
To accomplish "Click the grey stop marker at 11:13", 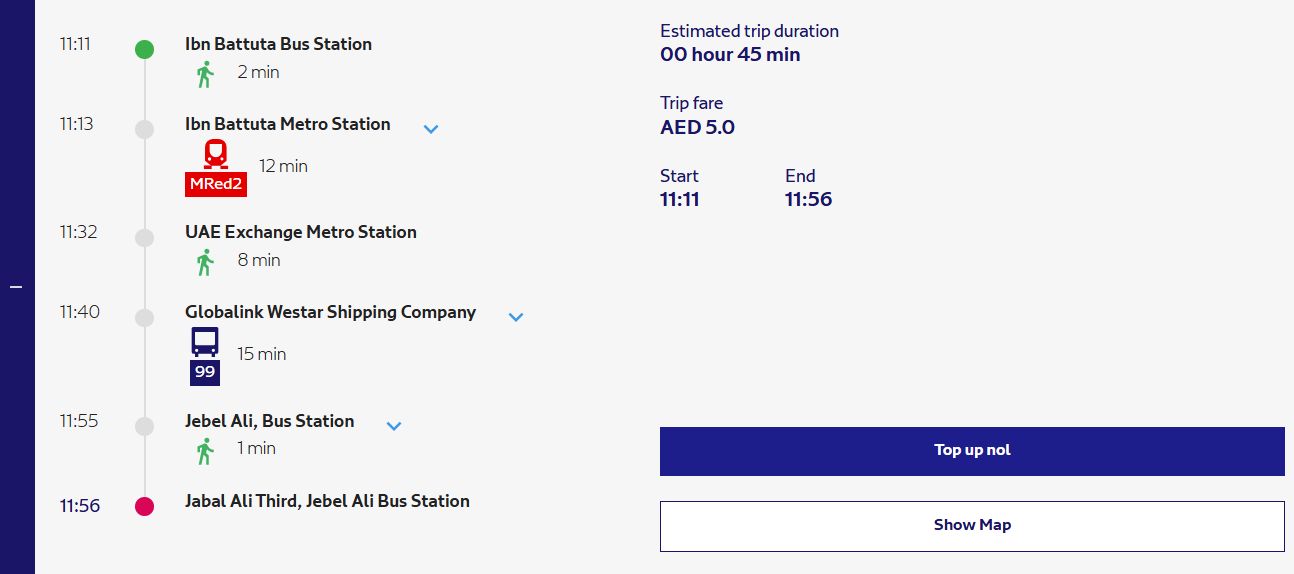I will coord(144,129).
